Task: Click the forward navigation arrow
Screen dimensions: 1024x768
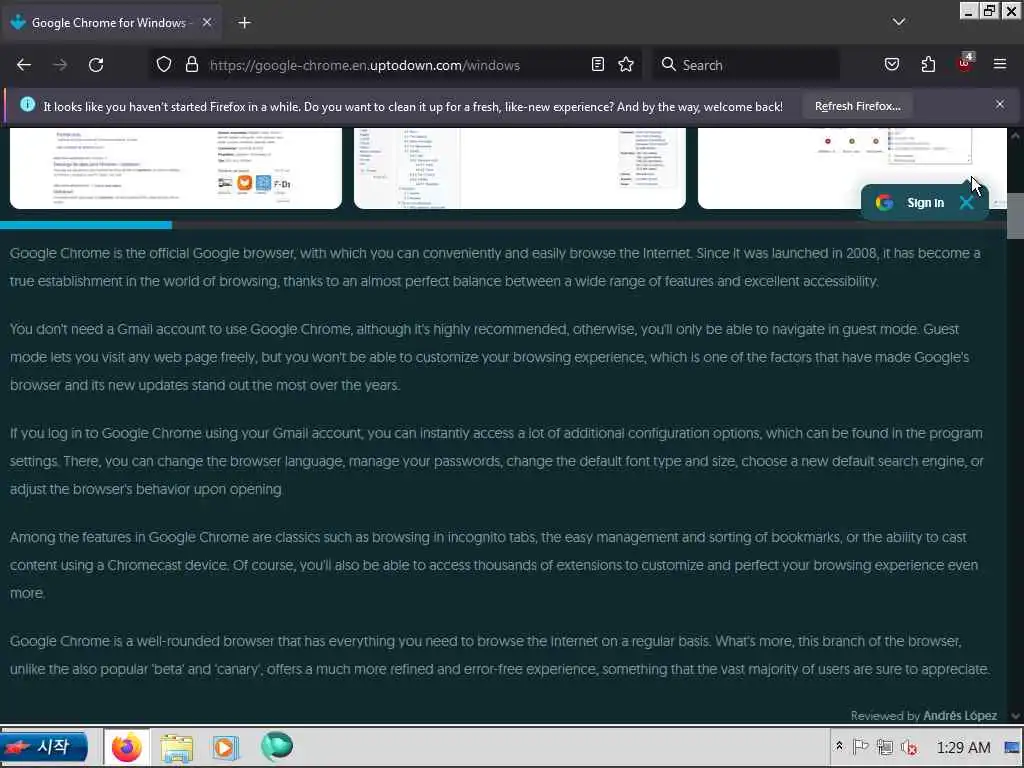Action: pyautogui.click(x=60, y=65)
